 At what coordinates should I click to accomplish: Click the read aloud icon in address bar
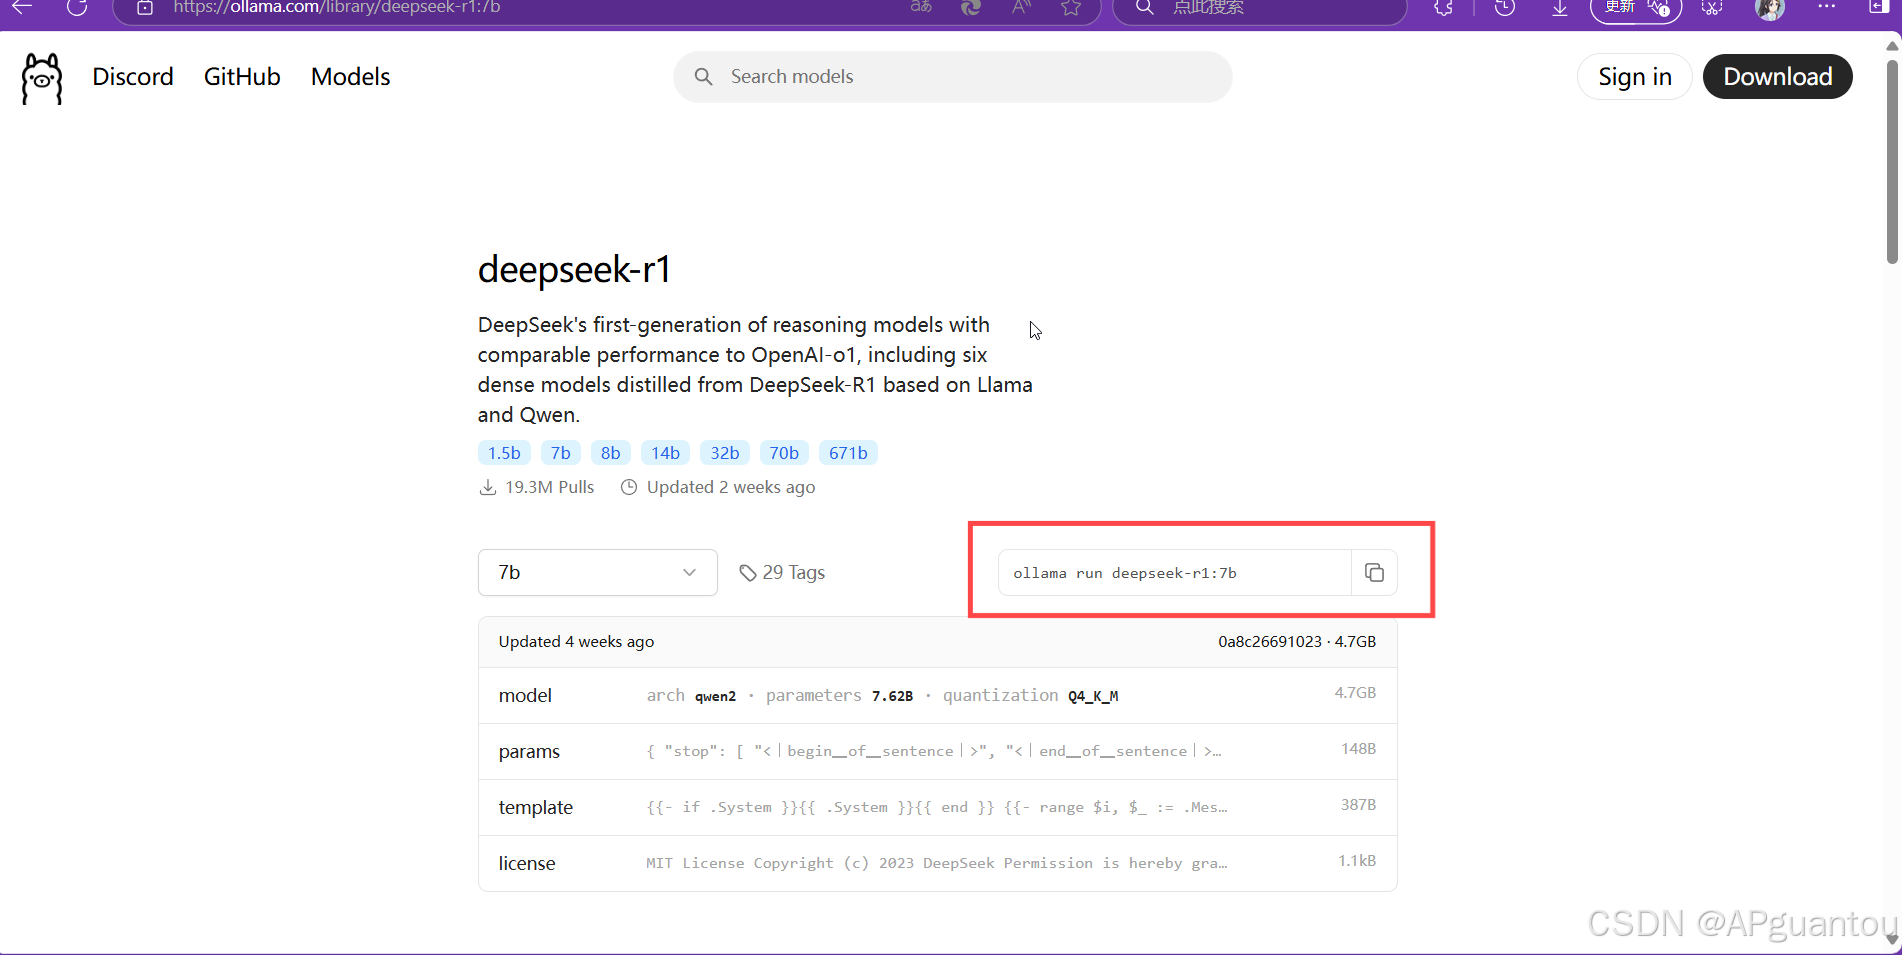click(x=1021, y=7)
